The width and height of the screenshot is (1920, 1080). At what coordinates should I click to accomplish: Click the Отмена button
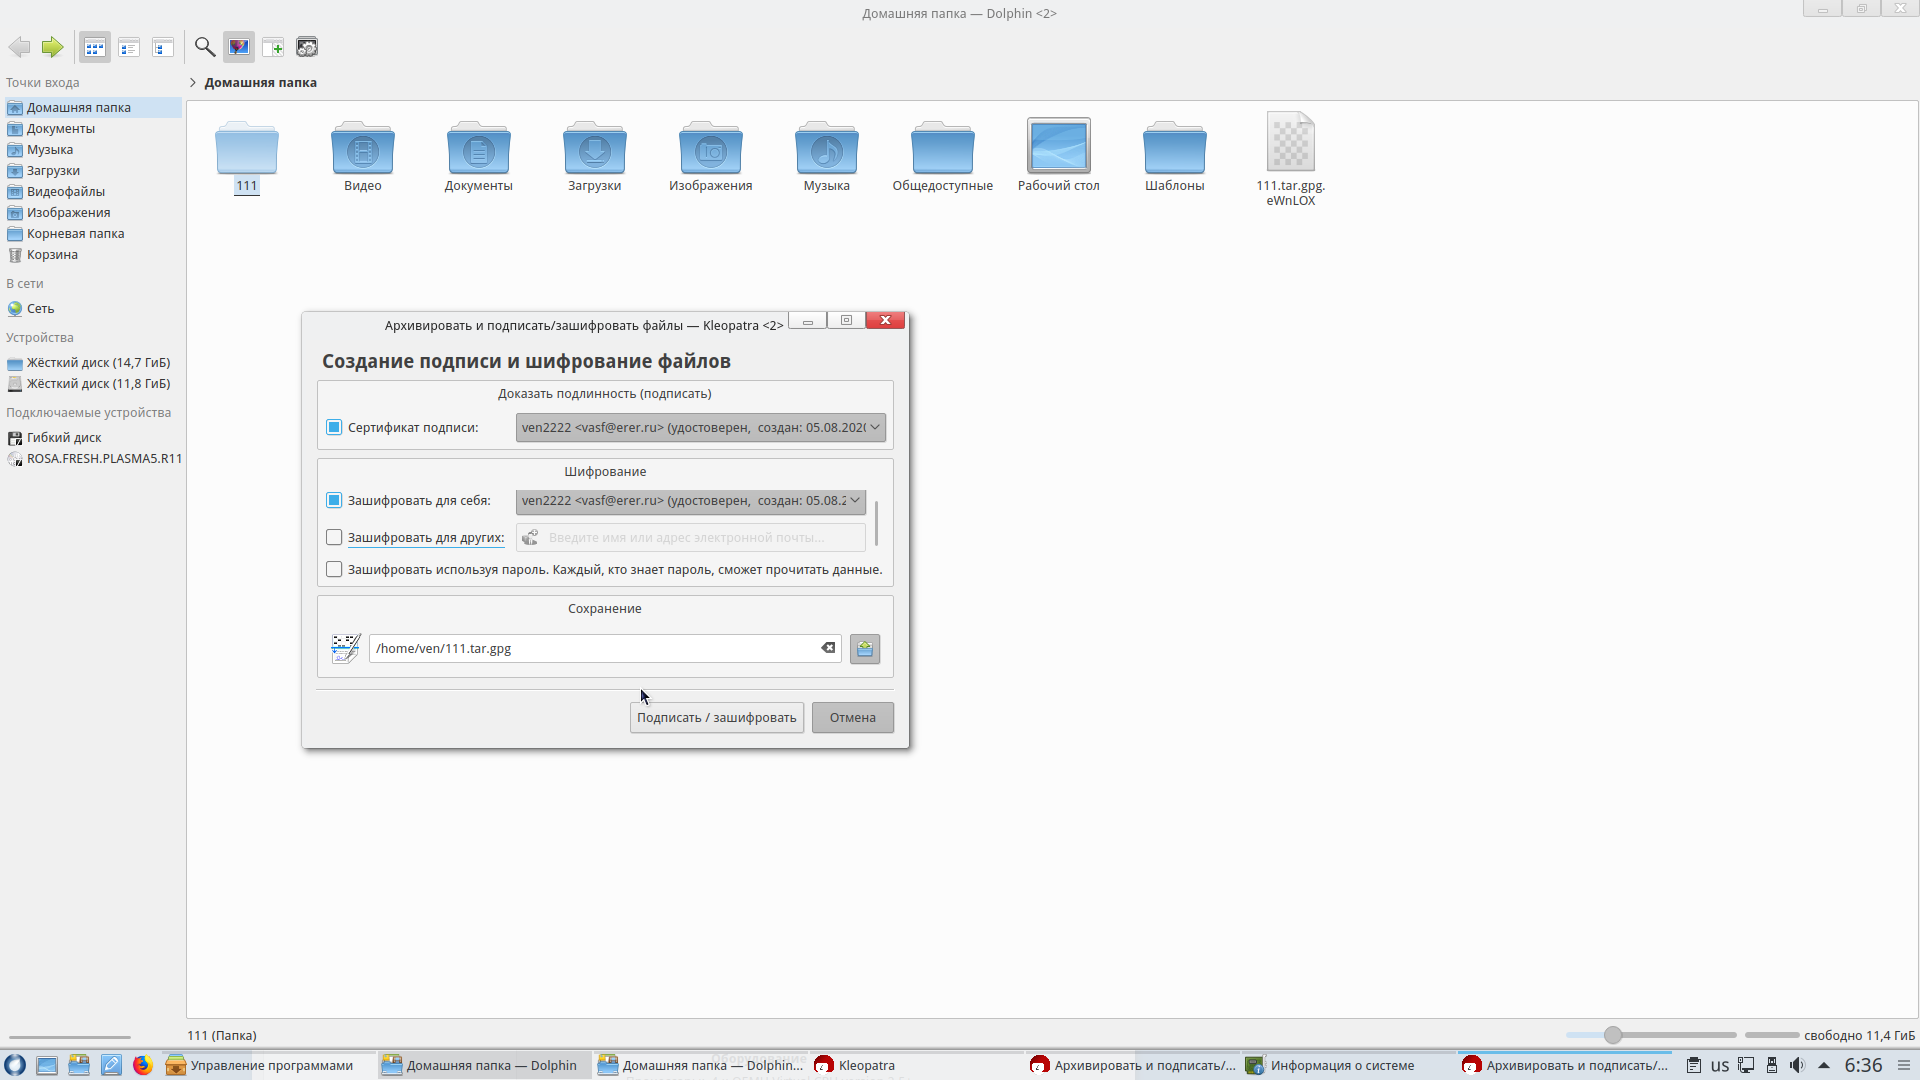852,718
